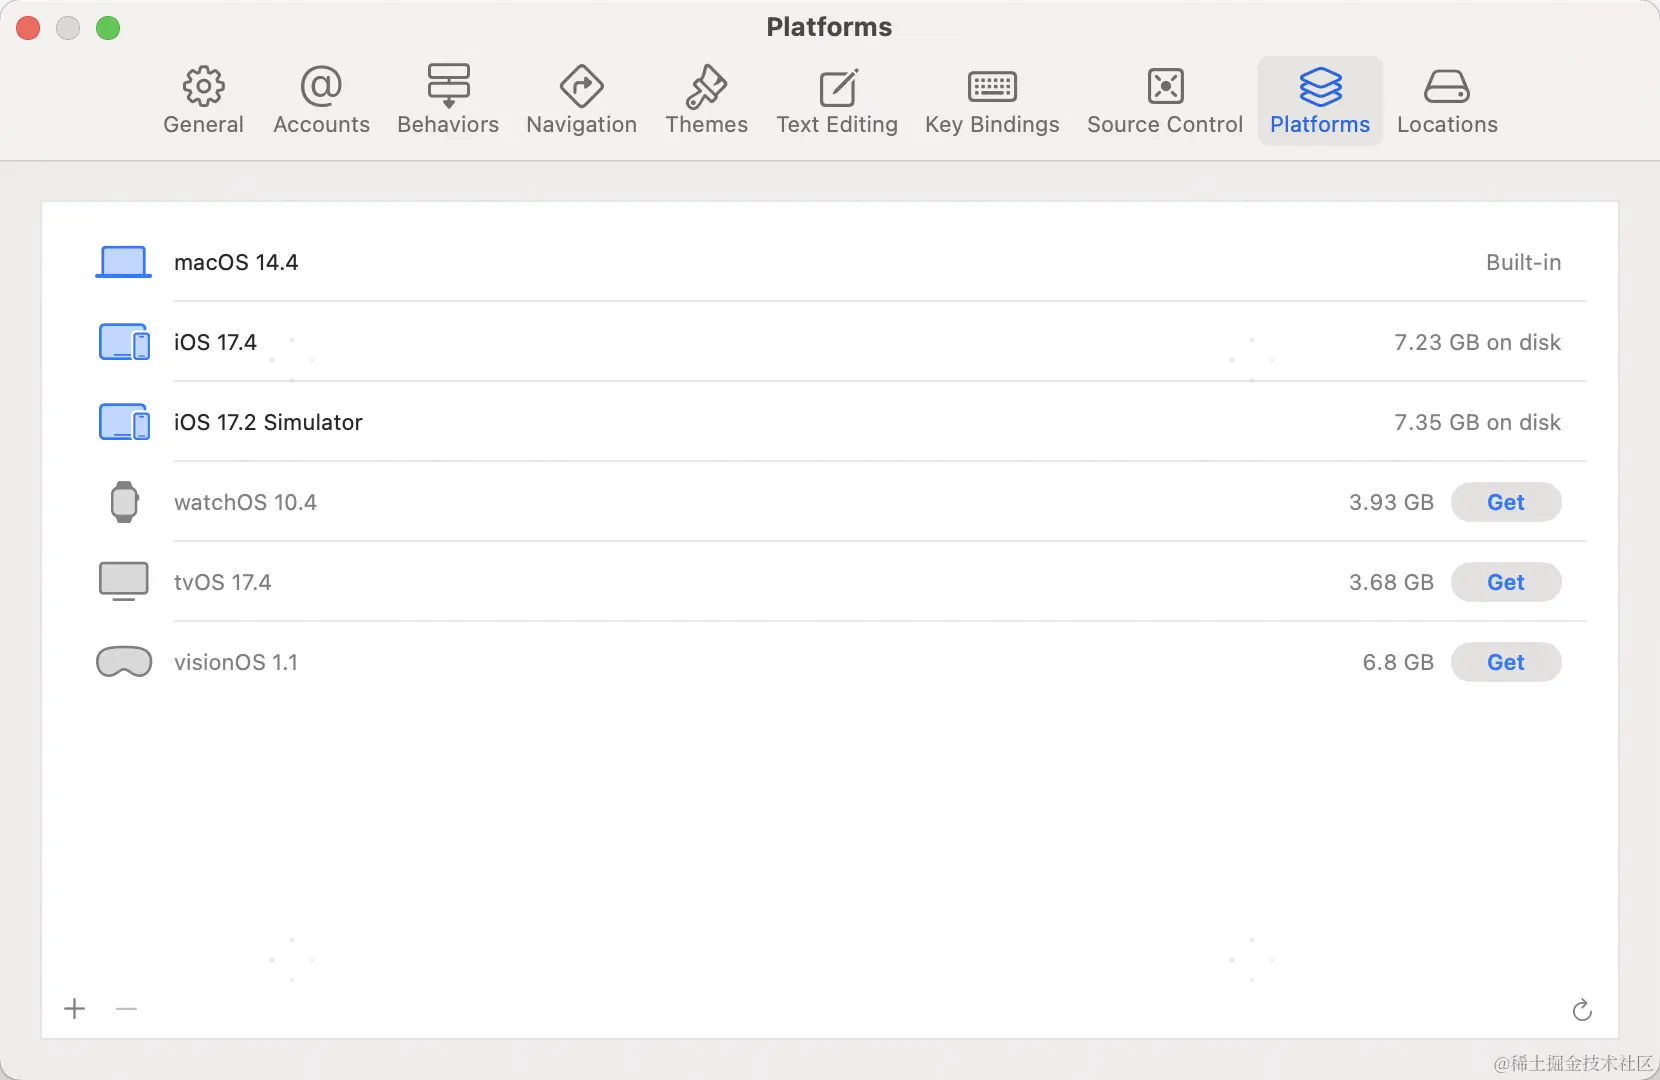
Task: Click the Built-in status text
Action: pos(1523,262)
